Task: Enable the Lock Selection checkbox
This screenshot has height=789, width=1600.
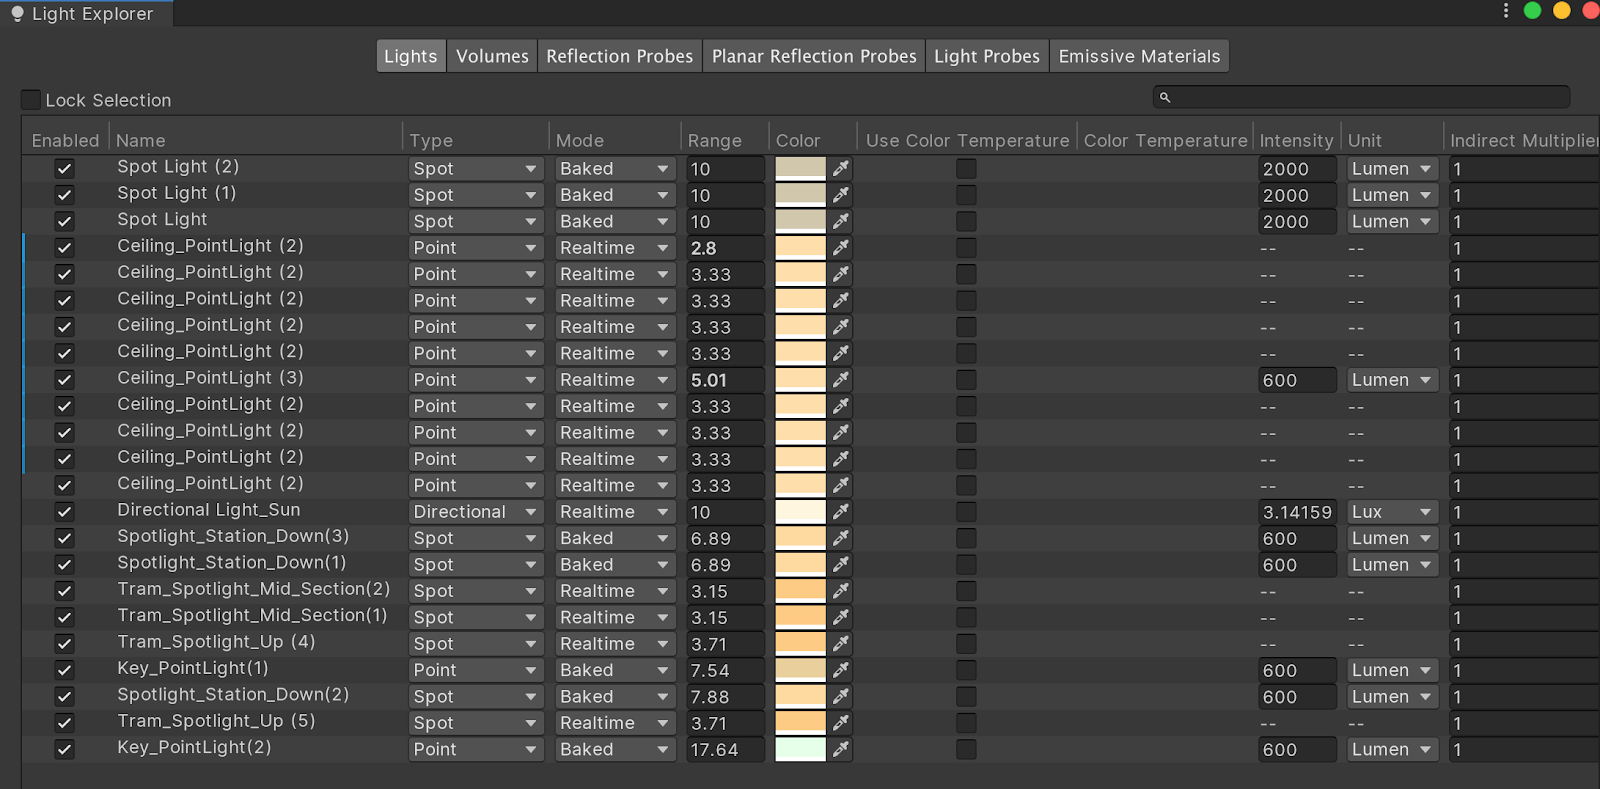Action: (x=31, y=100)
